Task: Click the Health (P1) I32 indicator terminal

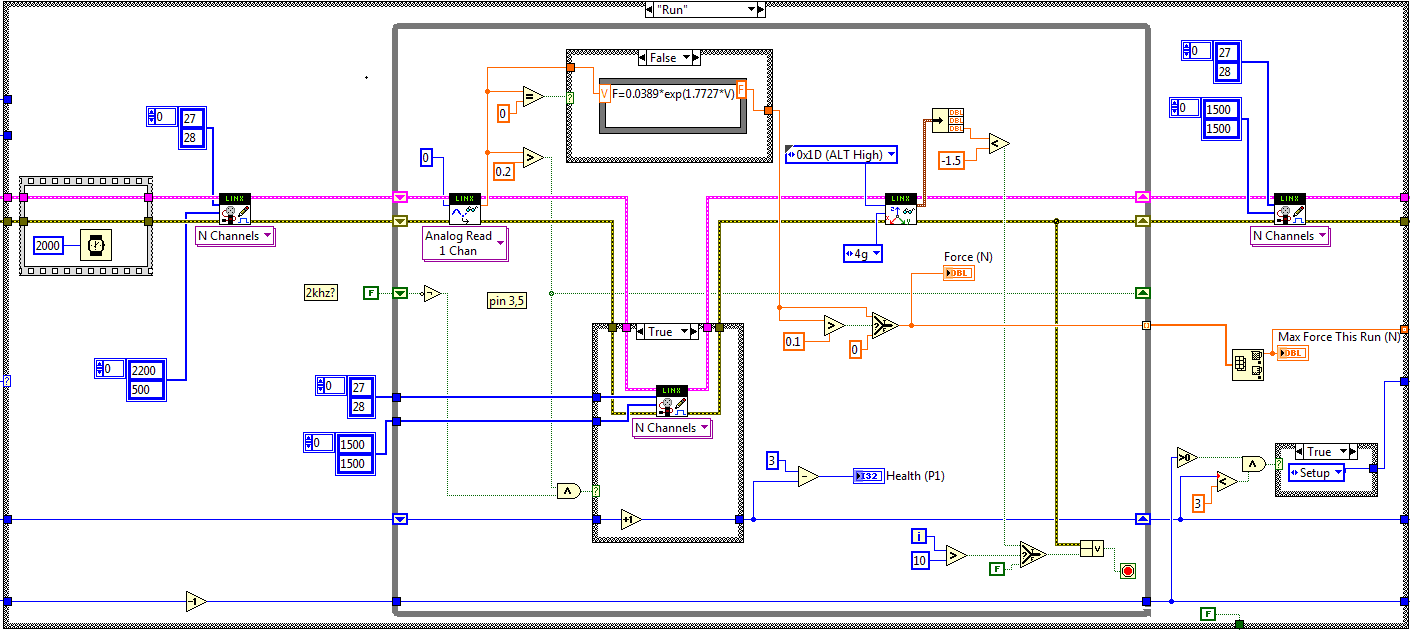Action: (x=868, y=476)
